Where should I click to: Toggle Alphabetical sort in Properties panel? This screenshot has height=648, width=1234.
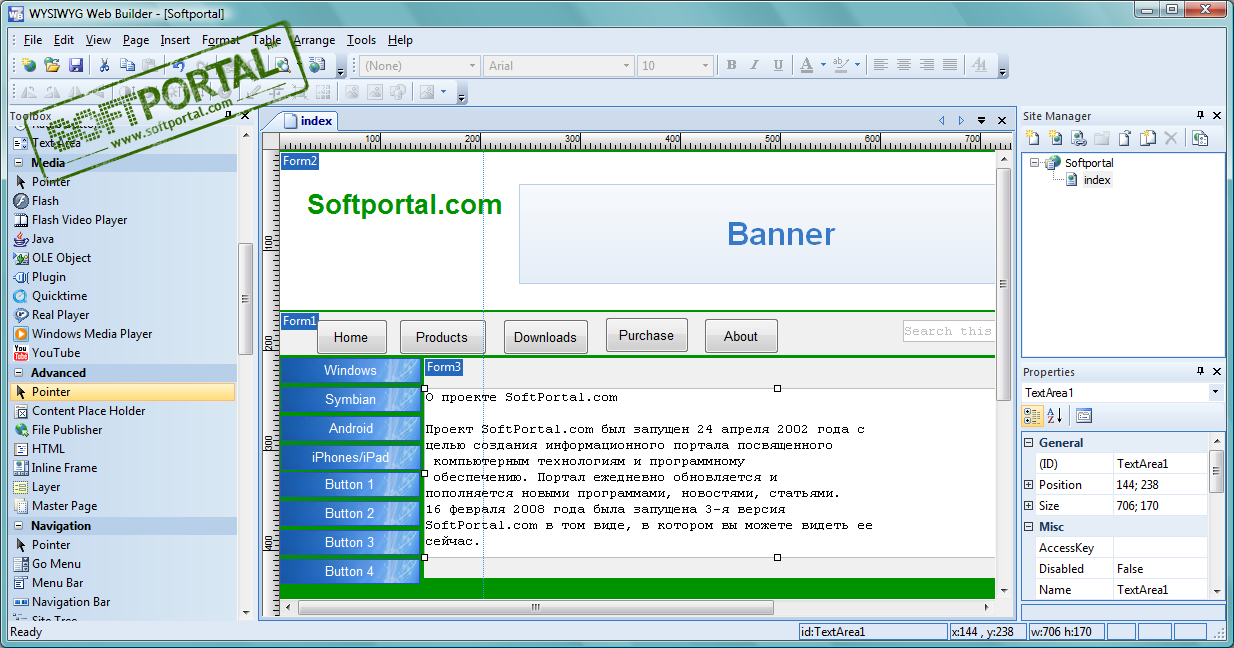[x=1055, y=416]
